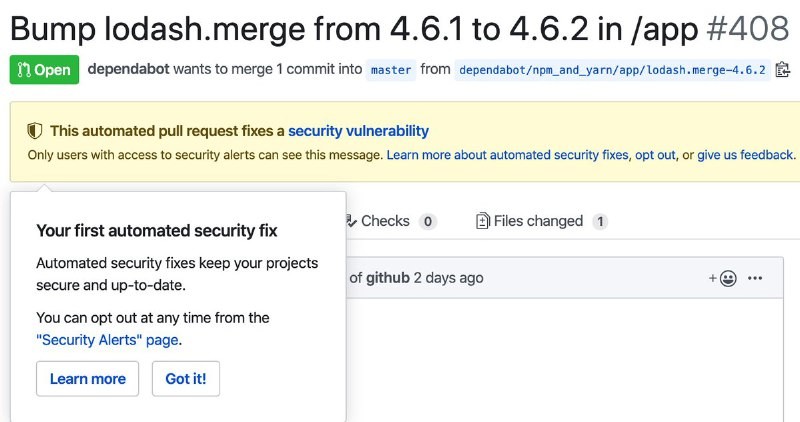Click the shield icon in security banner
800x422 pixels.
(35, 130)
